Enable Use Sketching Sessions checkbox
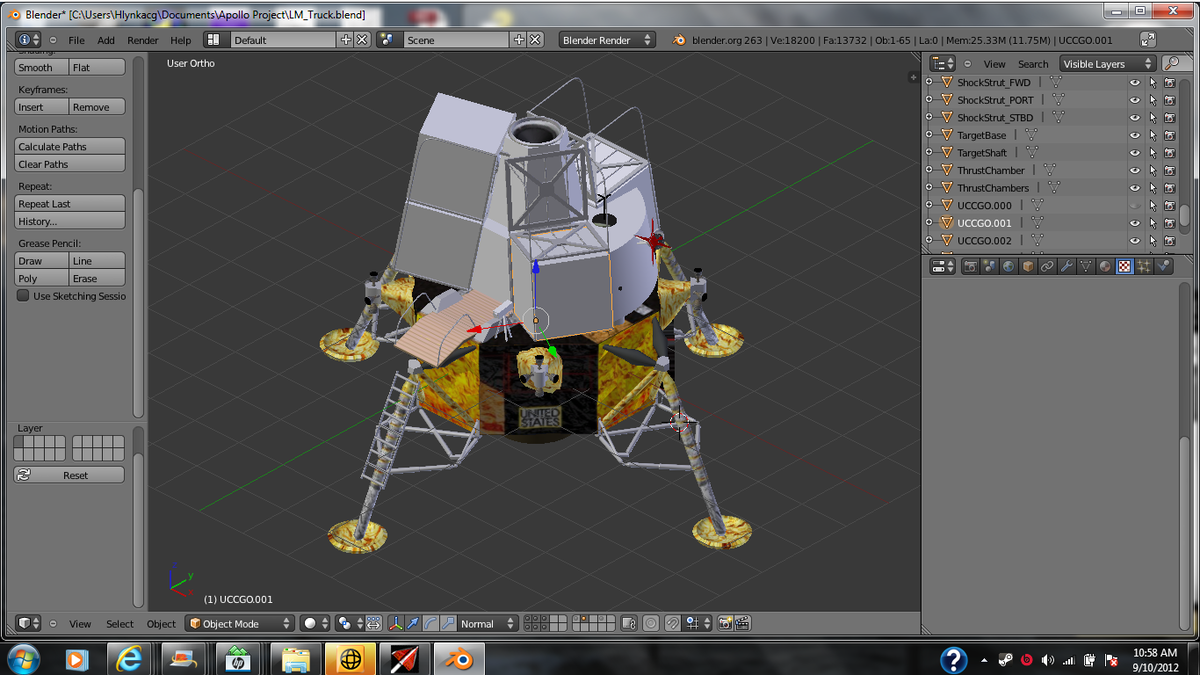The width and height of the screenshot is (1200, 675). pos(23,296)
